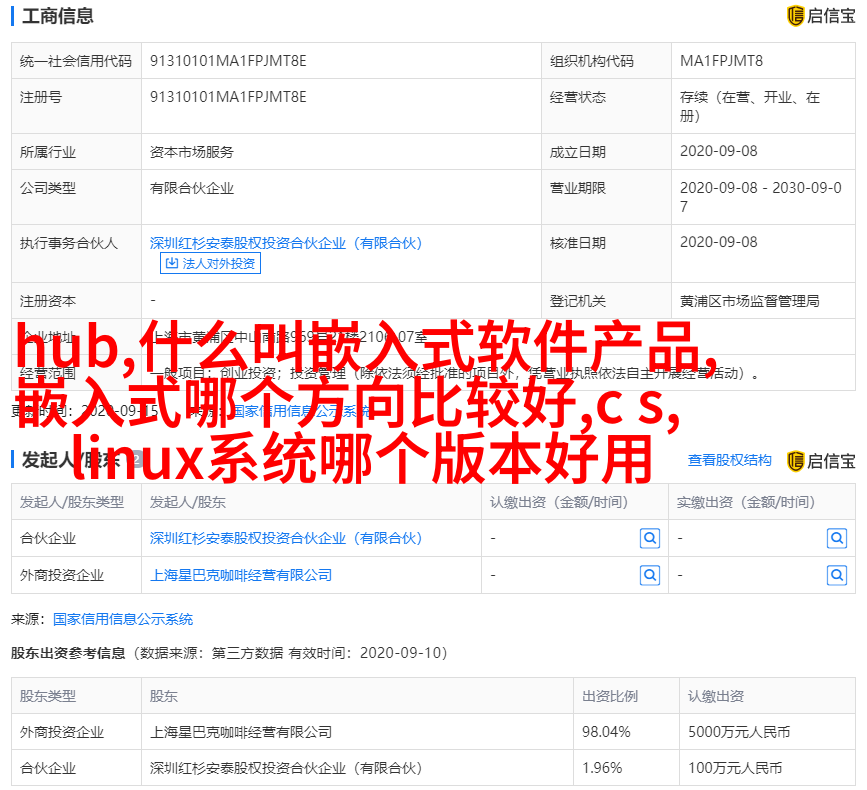Click the 组织机构代码 value MA1FPJMT8

pyautogui.click(x=721, y=61)
